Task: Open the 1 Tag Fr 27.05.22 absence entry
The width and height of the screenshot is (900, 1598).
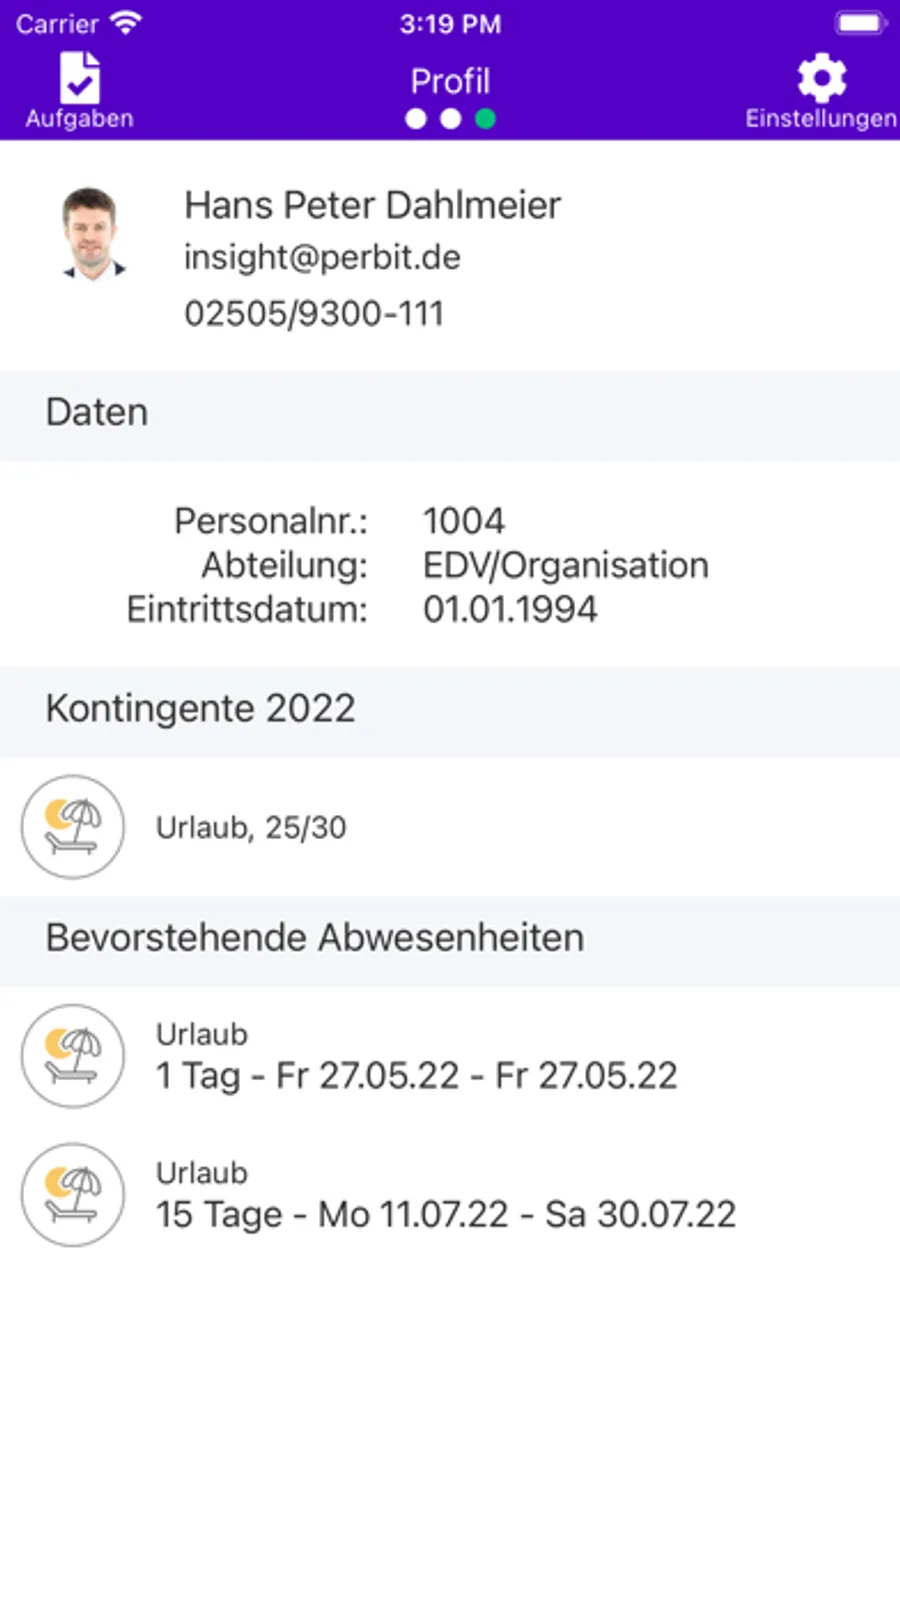Action: tap(450, 1056)
